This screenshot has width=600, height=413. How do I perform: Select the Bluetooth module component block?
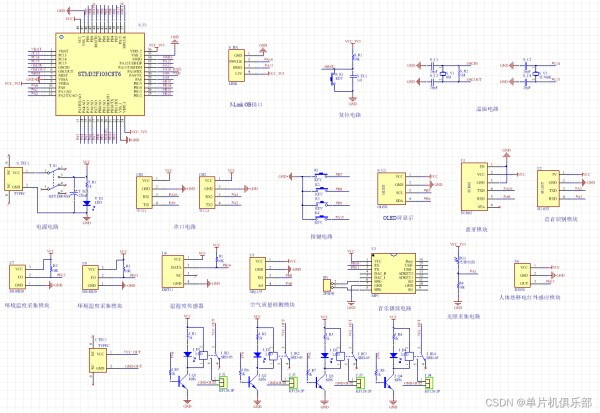[x=474, y=186]
